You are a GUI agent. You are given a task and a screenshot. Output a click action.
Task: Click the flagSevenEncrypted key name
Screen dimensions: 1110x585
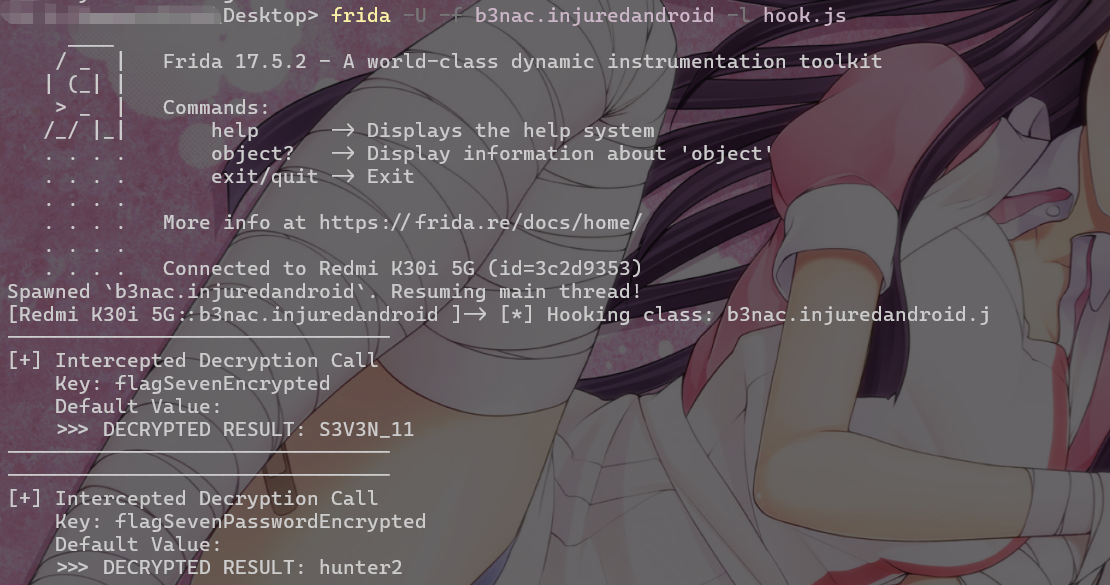(222, 384)
